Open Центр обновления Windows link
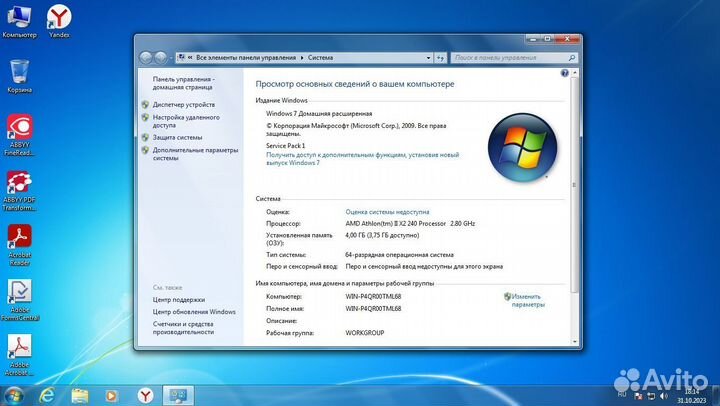The height and width of the screenshot is (406, 720). point(194,312)
